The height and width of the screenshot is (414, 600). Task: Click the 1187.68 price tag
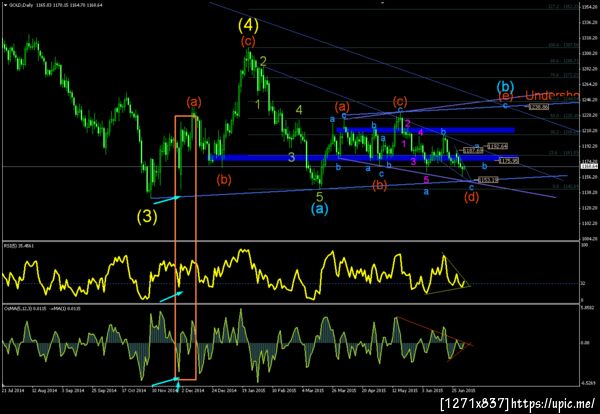[473, 151]
